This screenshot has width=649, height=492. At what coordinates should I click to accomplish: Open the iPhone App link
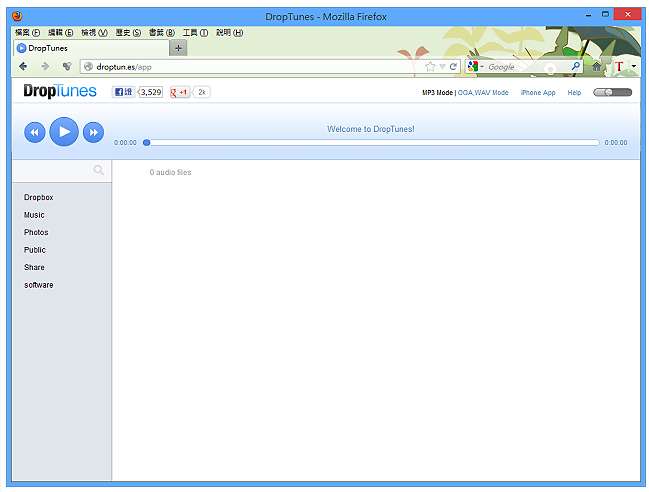tap(538, 93)
